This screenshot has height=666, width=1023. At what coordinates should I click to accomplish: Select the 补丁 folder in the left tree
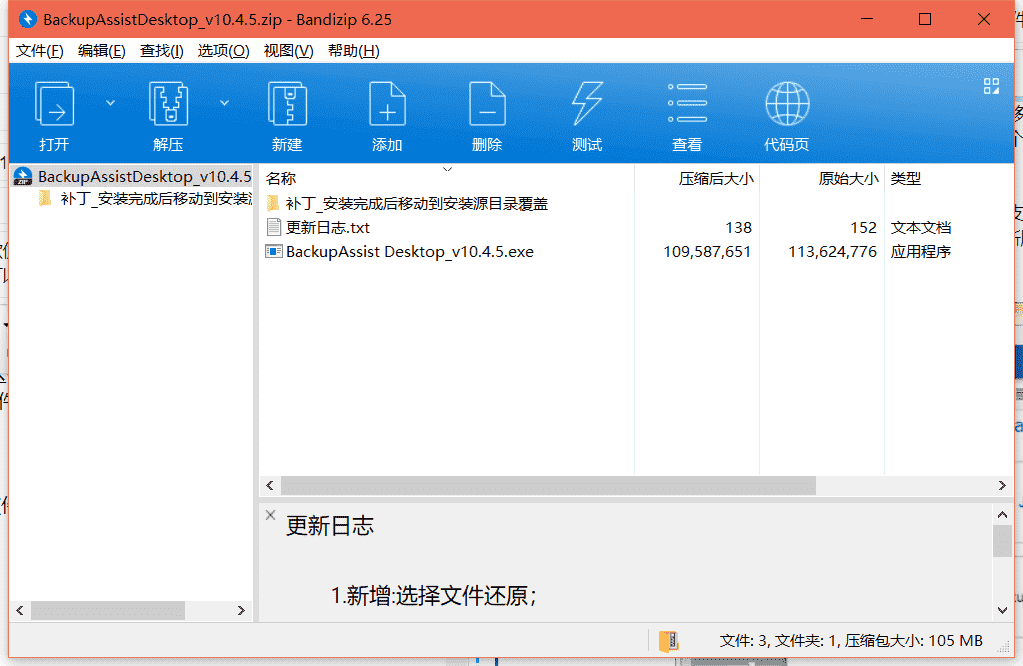[155, 199]
